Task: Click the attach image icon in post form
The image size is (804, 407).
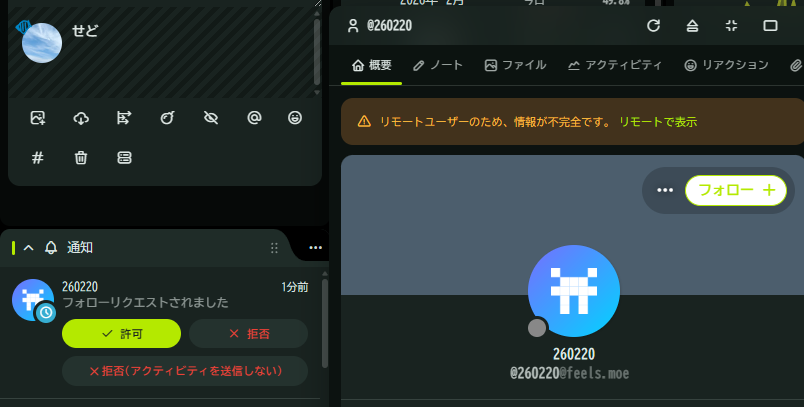Action: (38, 118)
